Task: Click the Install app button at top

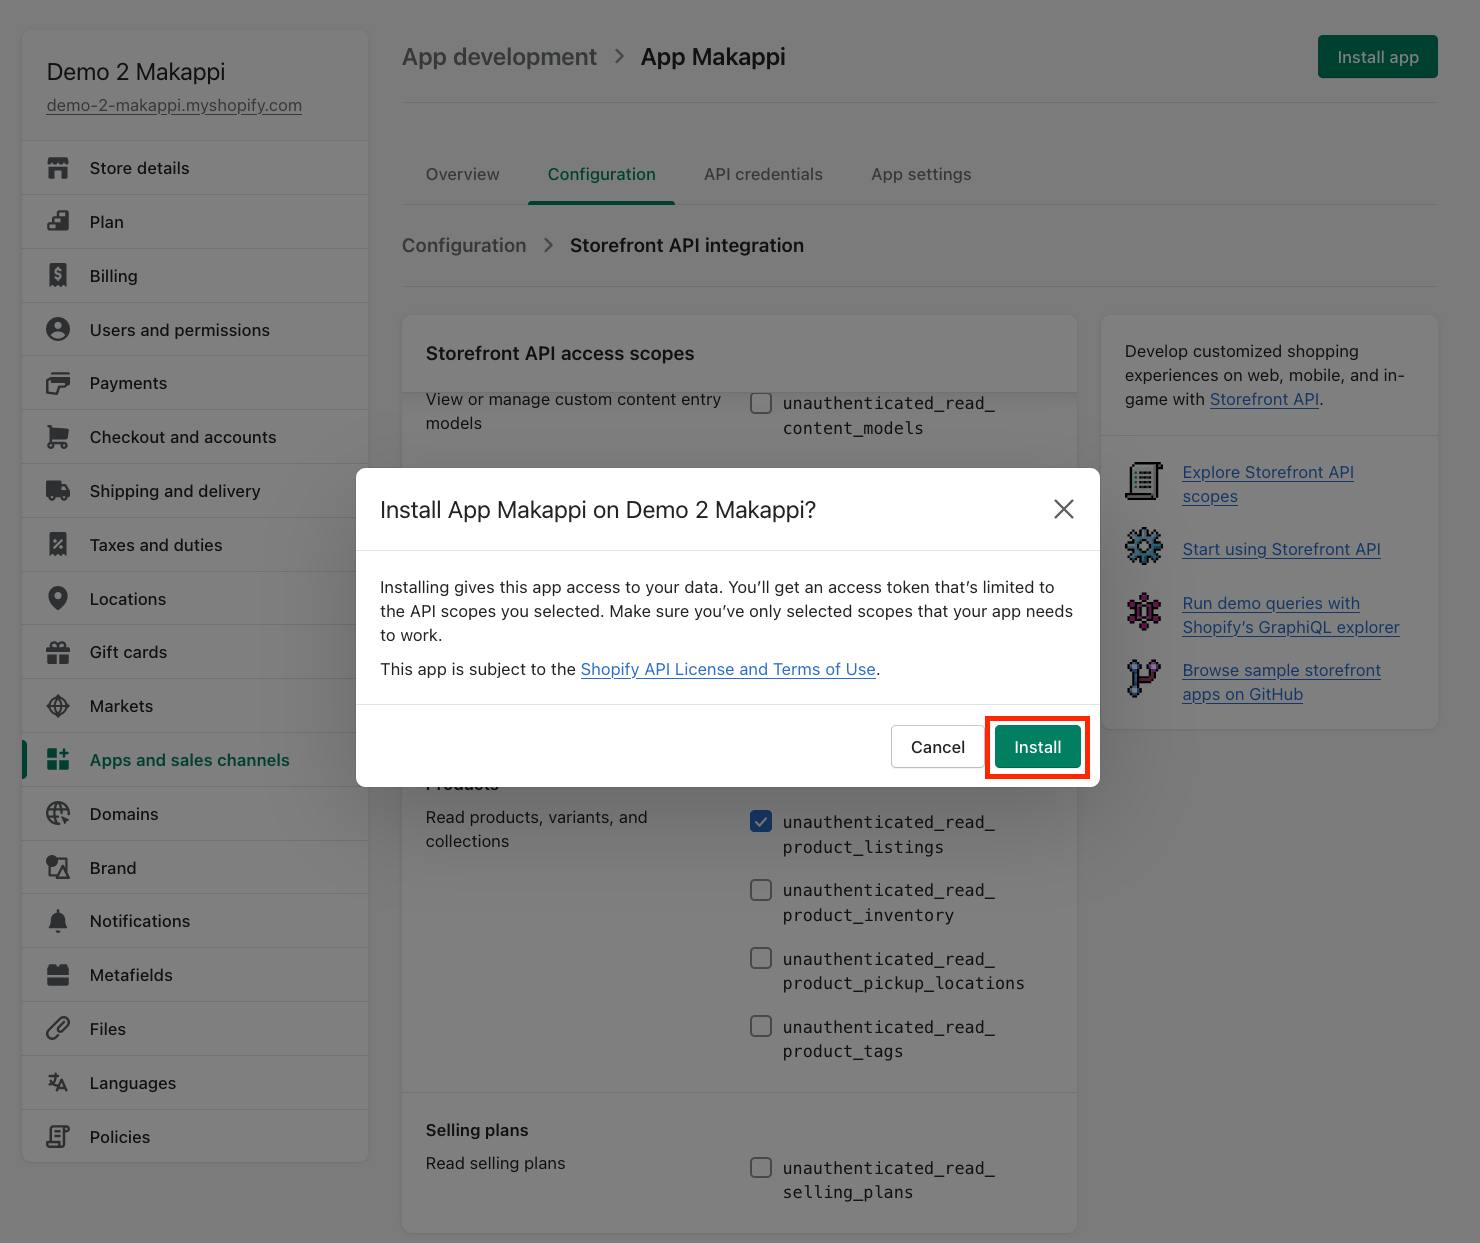Action: point(1377,57)
